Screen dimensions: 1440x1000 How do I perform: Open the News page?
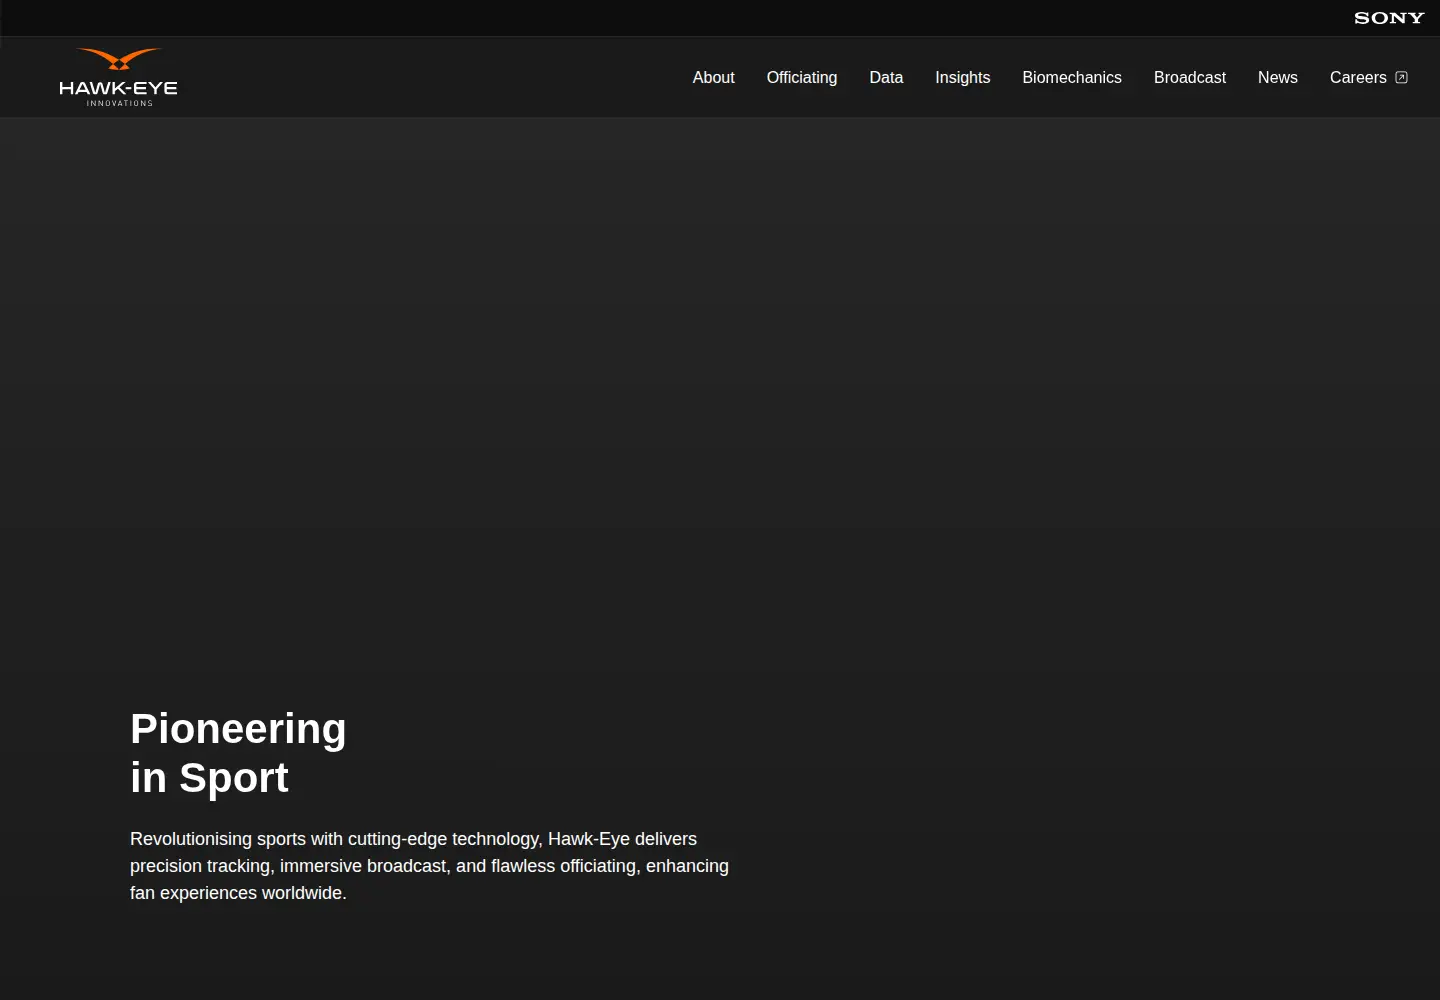tap(1278, 78)
